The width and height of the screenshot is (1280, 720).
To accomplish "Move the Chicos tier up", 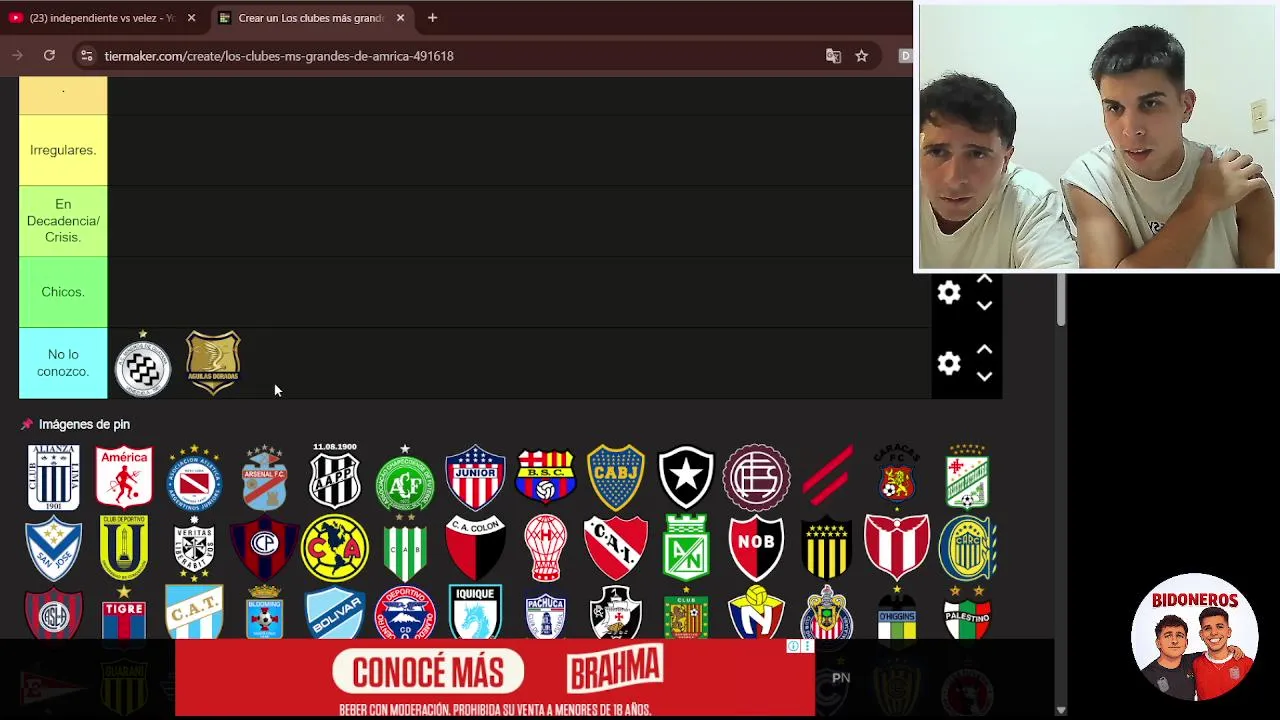I will click(x=984, y=279).
